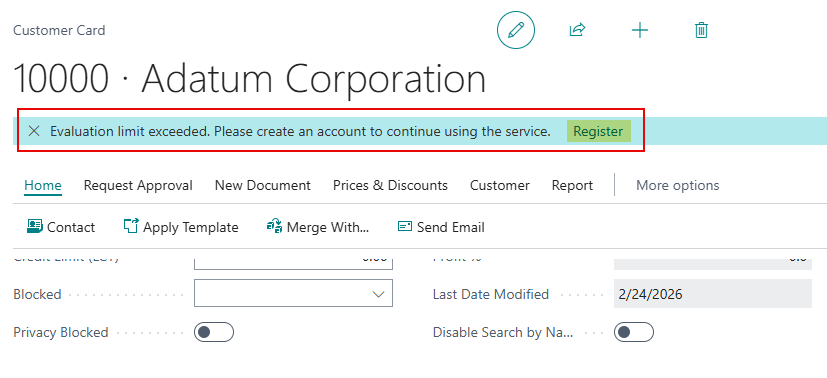Open the Prices & Discounts menu

[x=390, y=186]
